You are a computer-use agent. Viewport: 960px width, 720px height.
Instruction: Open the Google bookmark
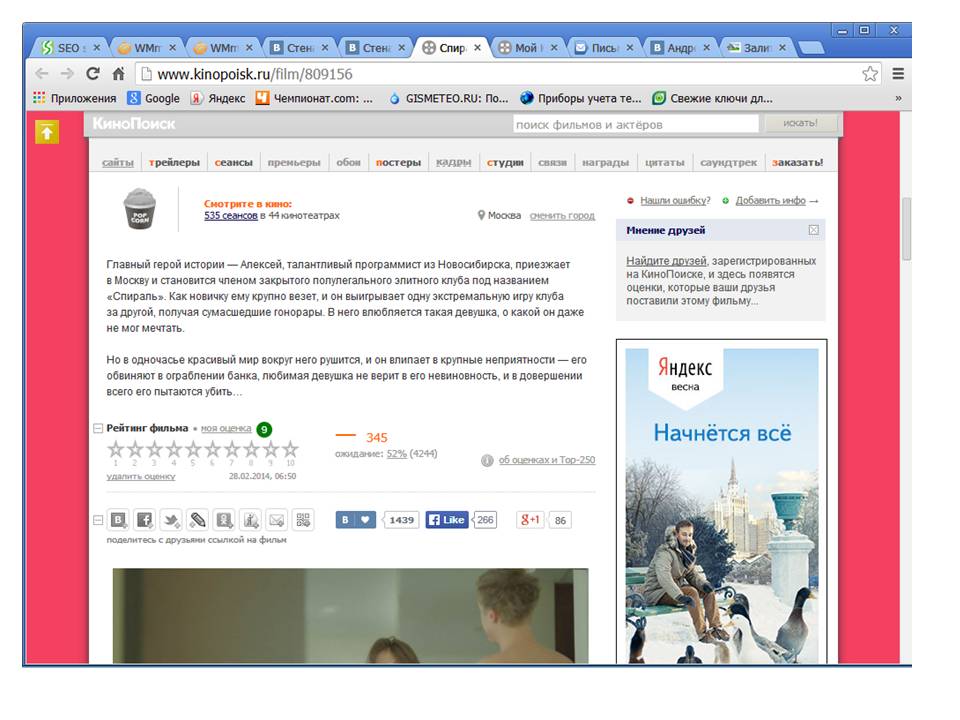[154, 98]
